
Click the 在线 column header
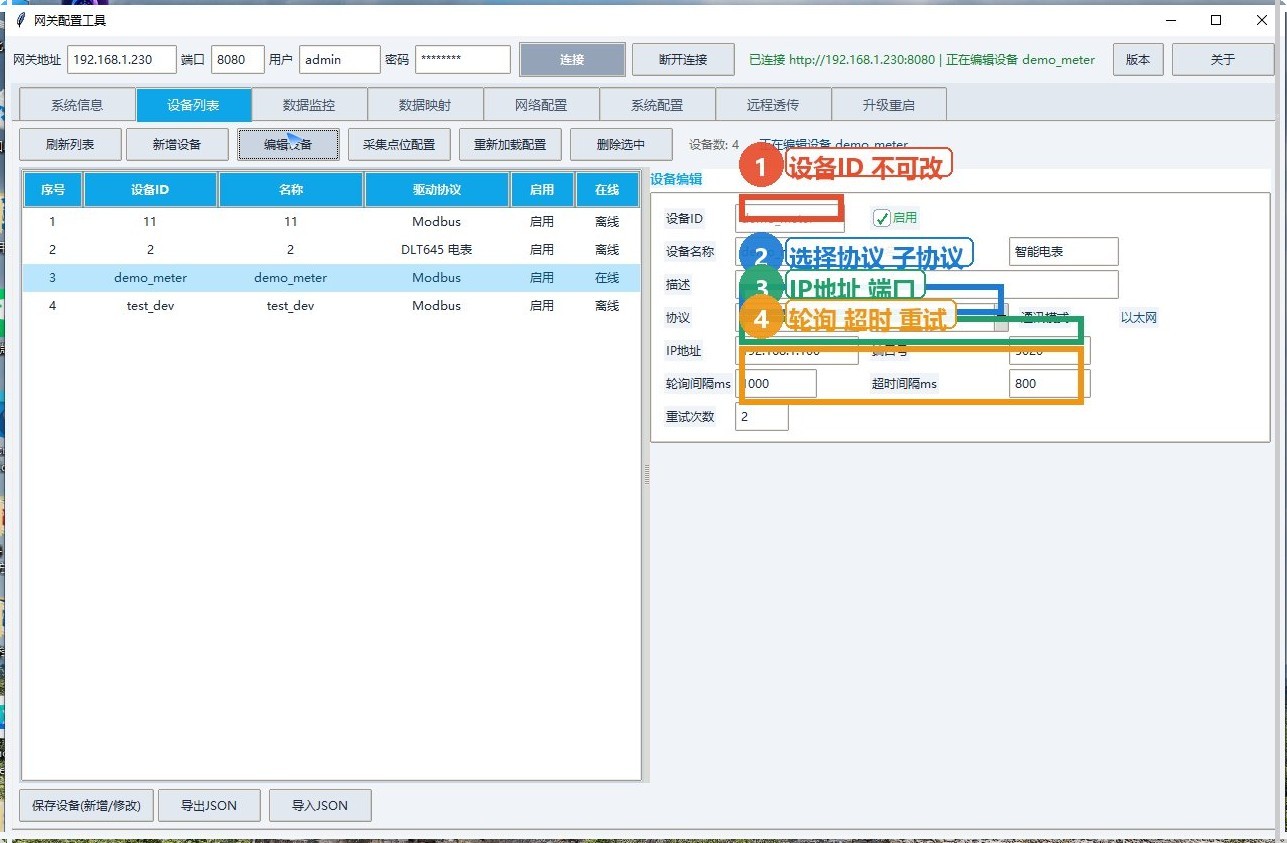[607, 190]
